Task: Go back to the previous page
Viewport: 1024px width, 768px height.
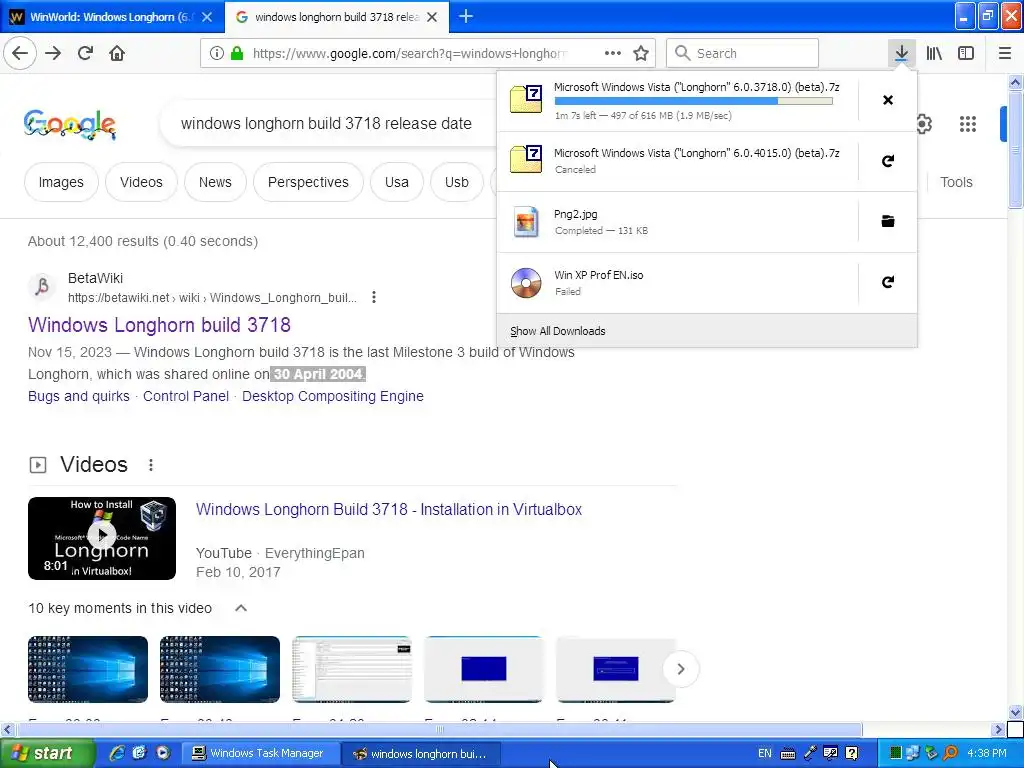Action: tap(20, 53)
